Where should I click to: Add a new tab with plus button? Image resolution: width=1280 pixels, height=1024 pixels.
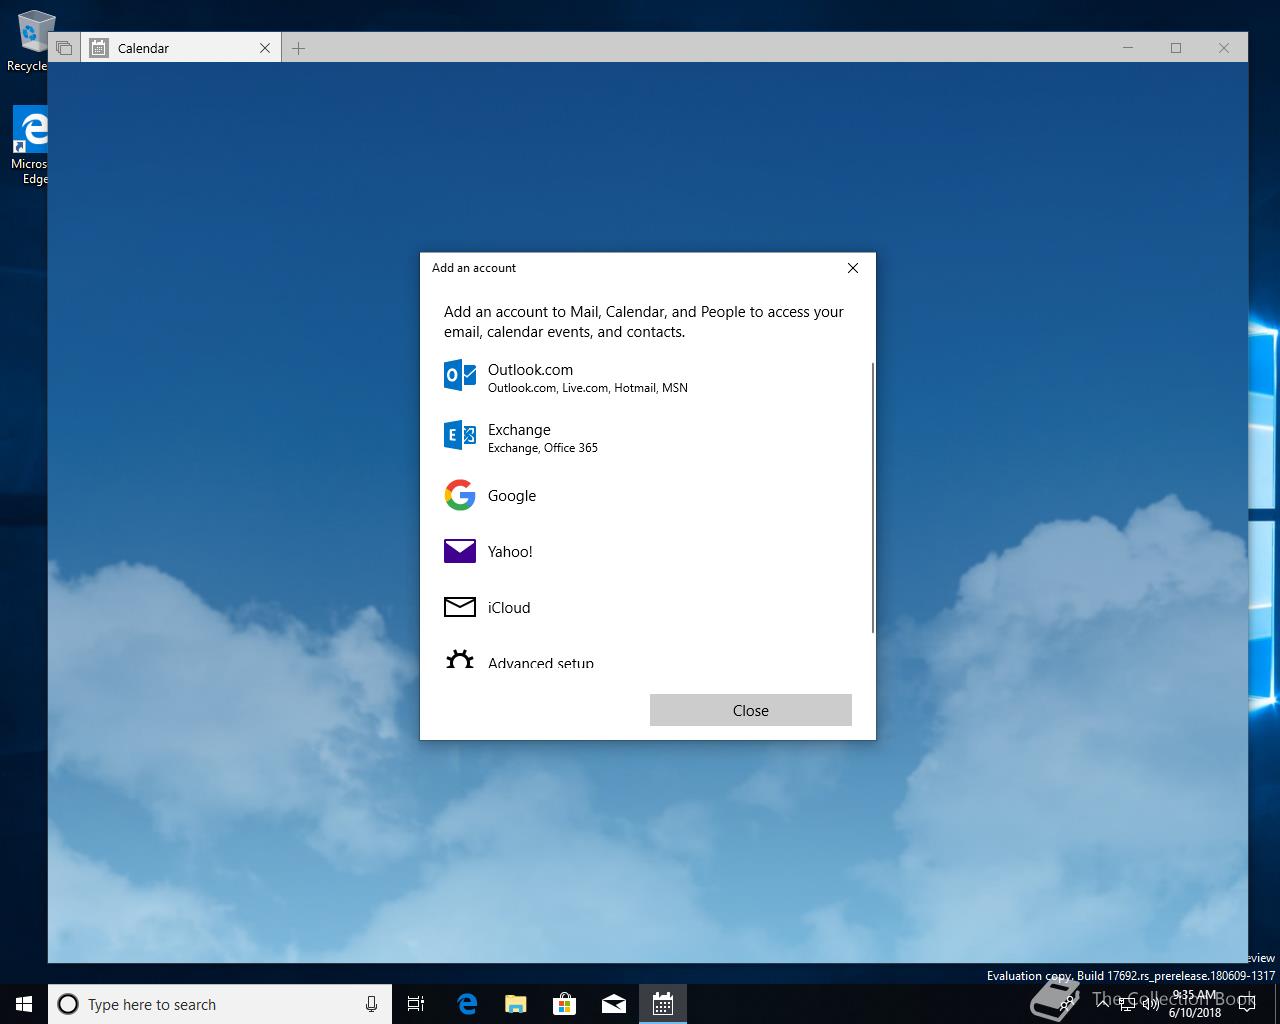point(298,48)
